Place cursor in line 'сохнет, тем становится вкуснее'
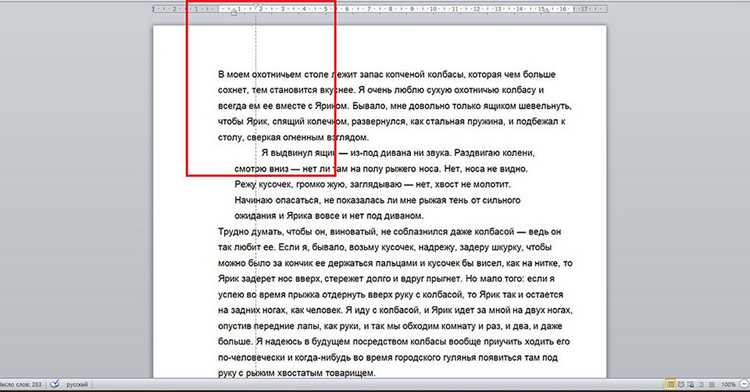 coord(381,90)
